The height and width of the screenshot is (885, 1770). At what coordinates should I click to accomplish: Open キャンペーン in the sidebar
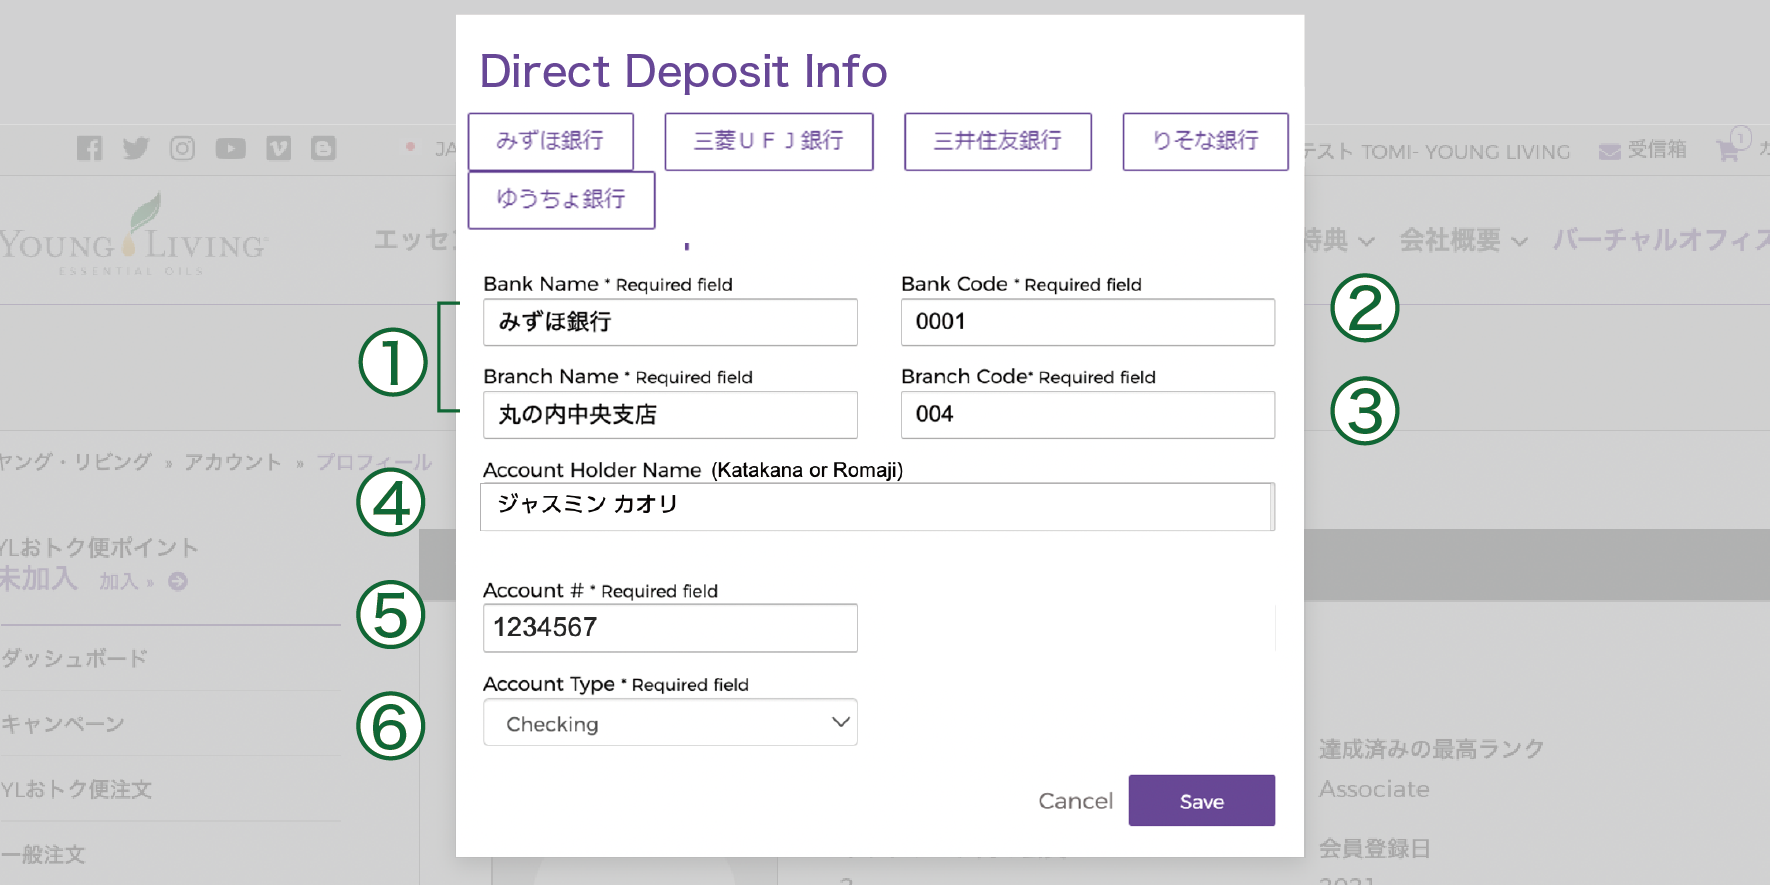point(63,724)
